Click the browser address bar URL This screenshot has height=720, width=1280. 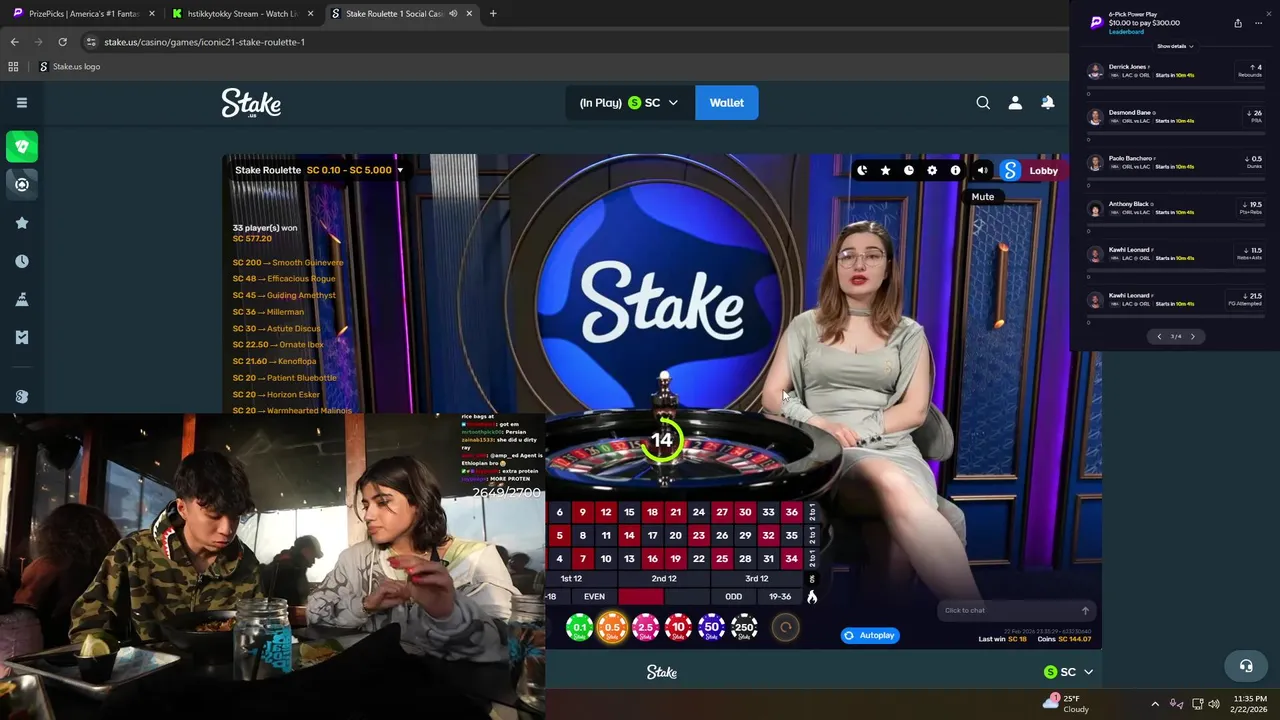tap(204, 42)
